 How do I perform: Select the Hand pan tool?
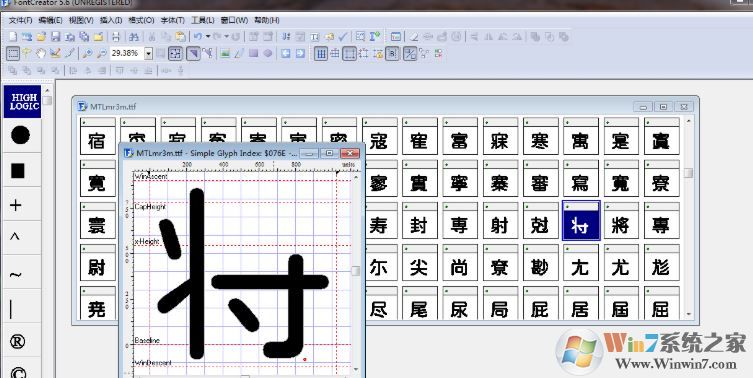tap(41, 53)
